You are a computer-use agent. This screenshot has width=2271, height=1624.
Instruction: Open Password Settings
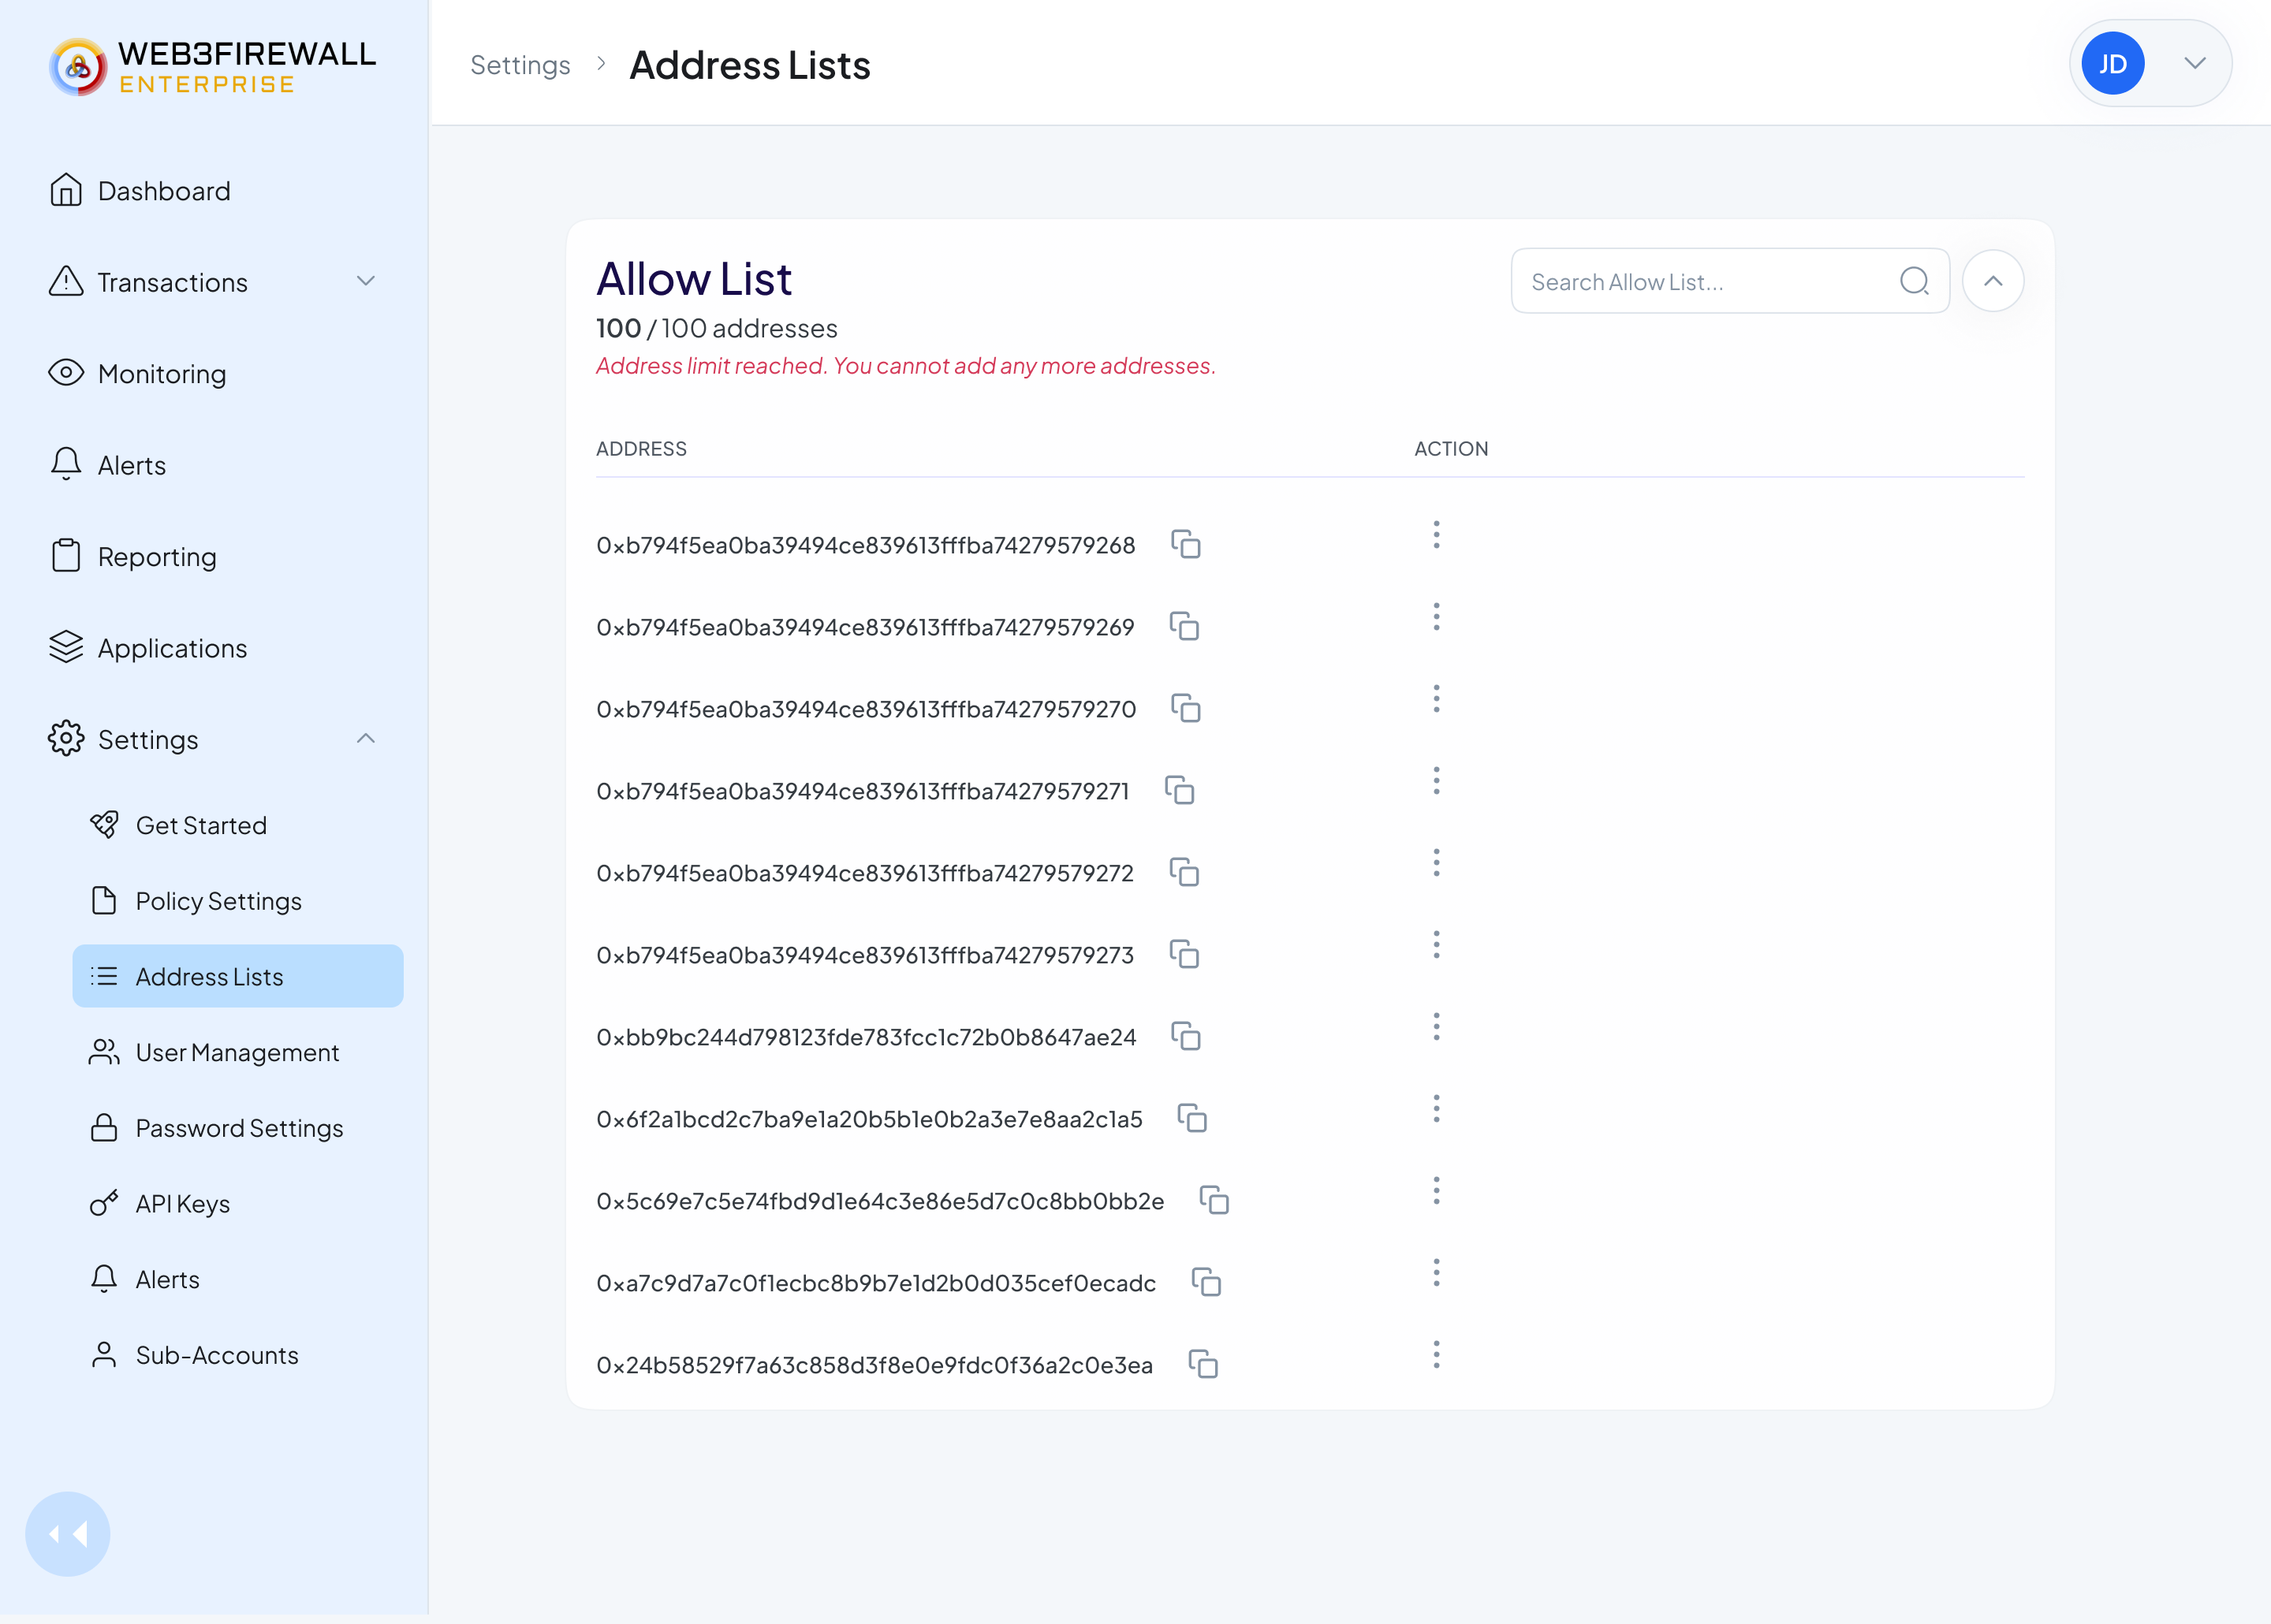pos(216,1128)
